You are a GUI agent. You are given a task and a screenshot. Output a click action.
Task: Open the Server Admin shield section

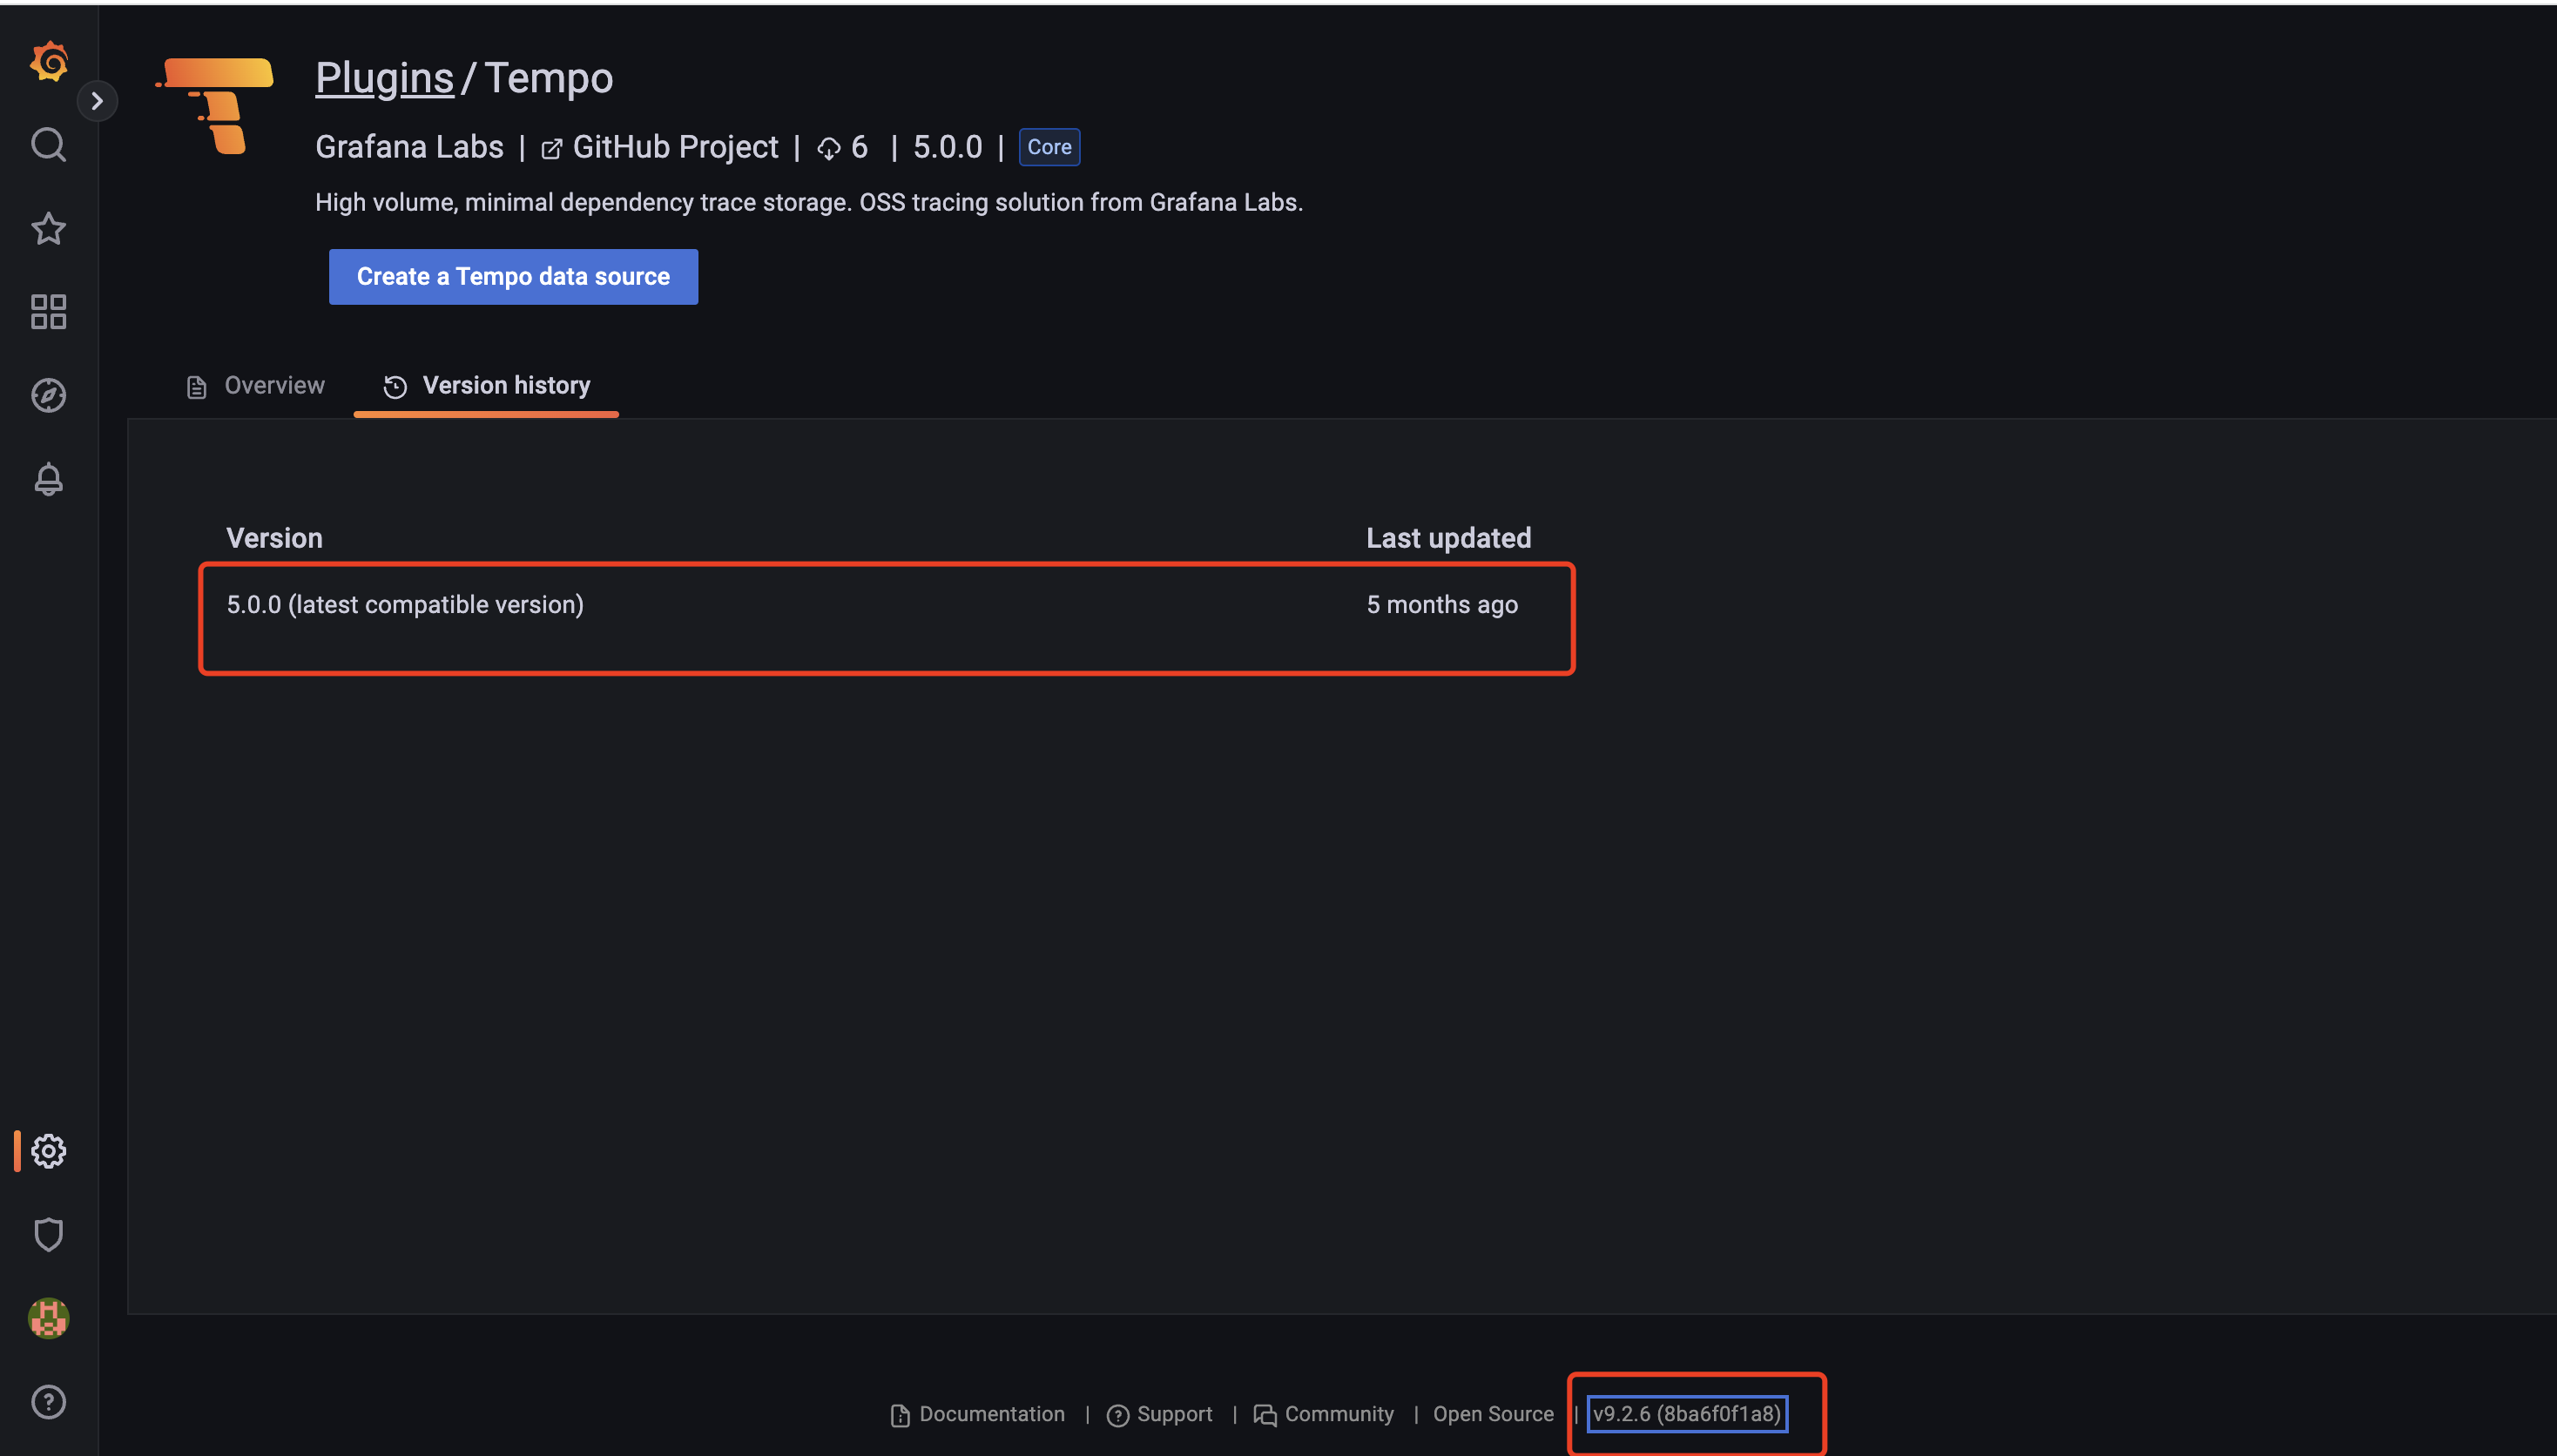pyautogui.click(x=48, y=1234)
